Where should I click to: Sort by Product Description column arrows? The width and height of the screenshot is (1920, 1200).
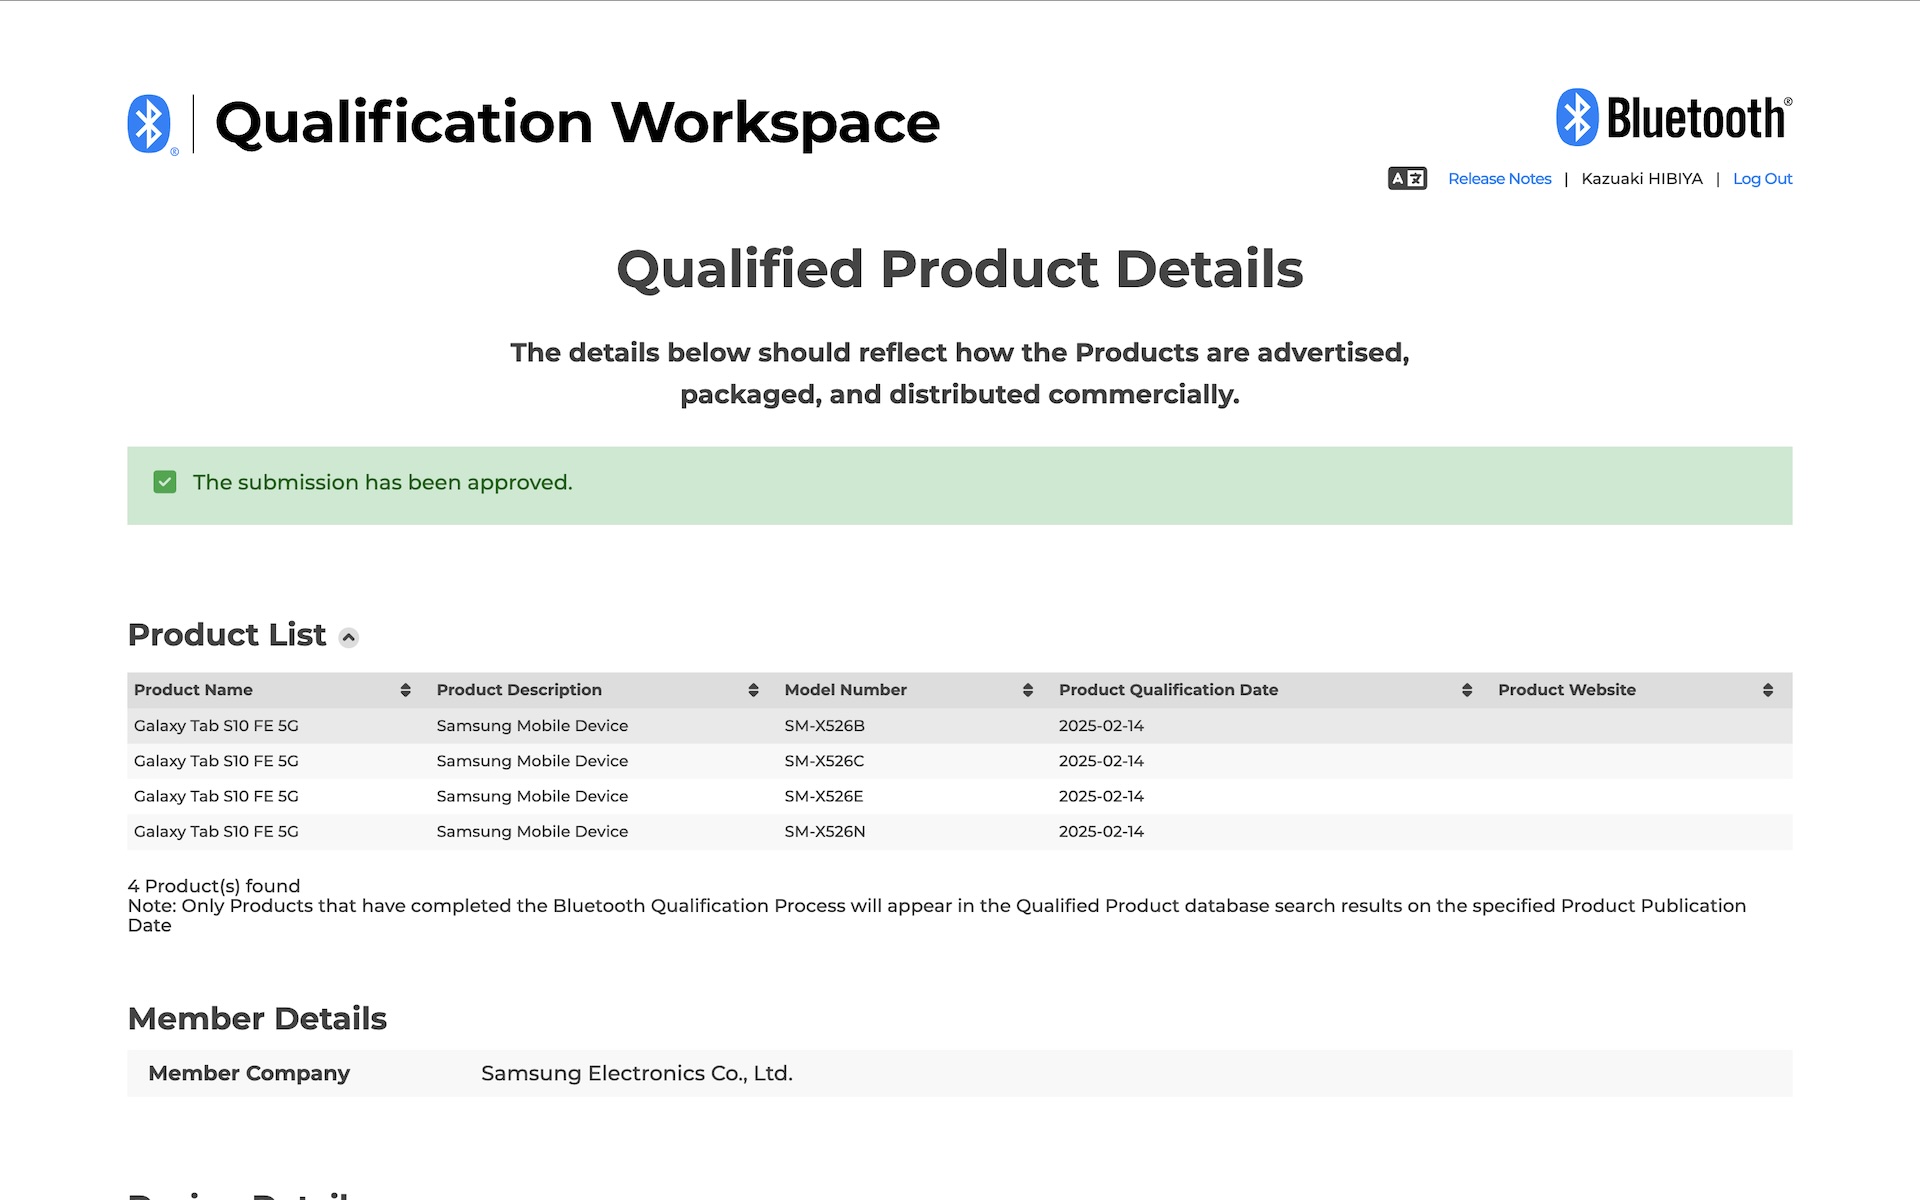click(x=753, y=690)
